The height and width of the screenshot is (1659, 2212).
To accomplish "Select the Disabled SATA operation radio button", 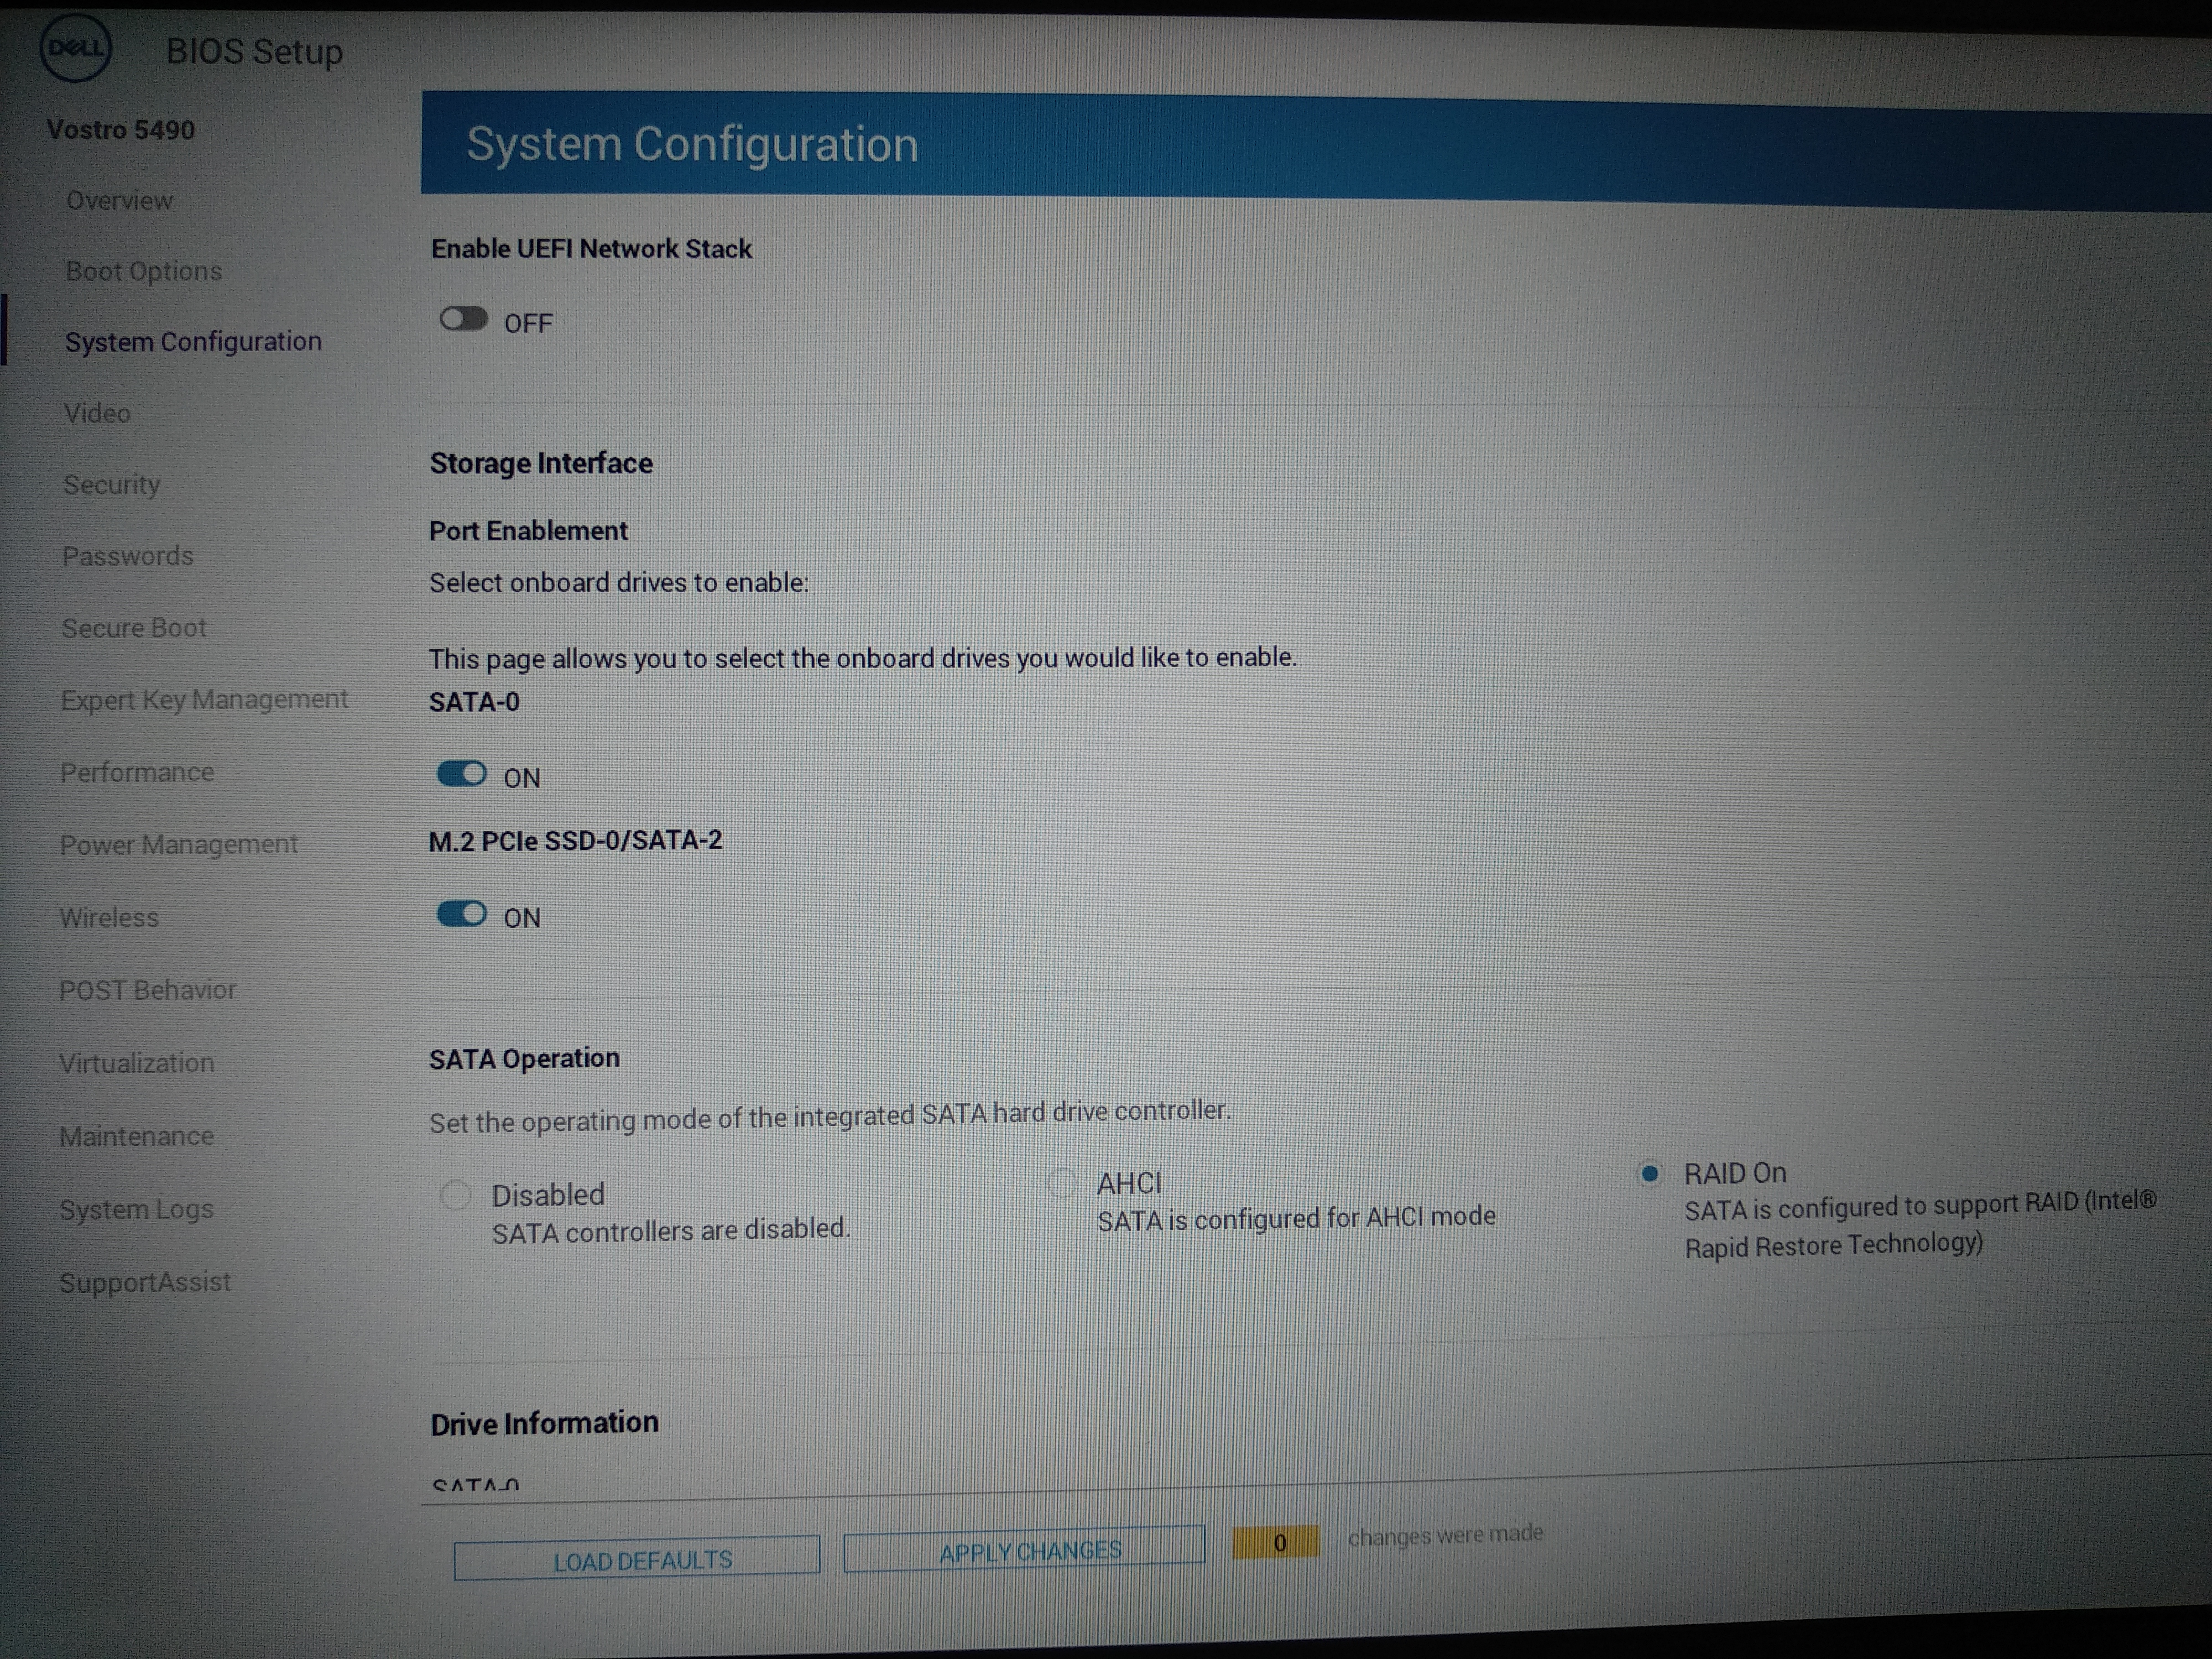I will click(456, 1195).
